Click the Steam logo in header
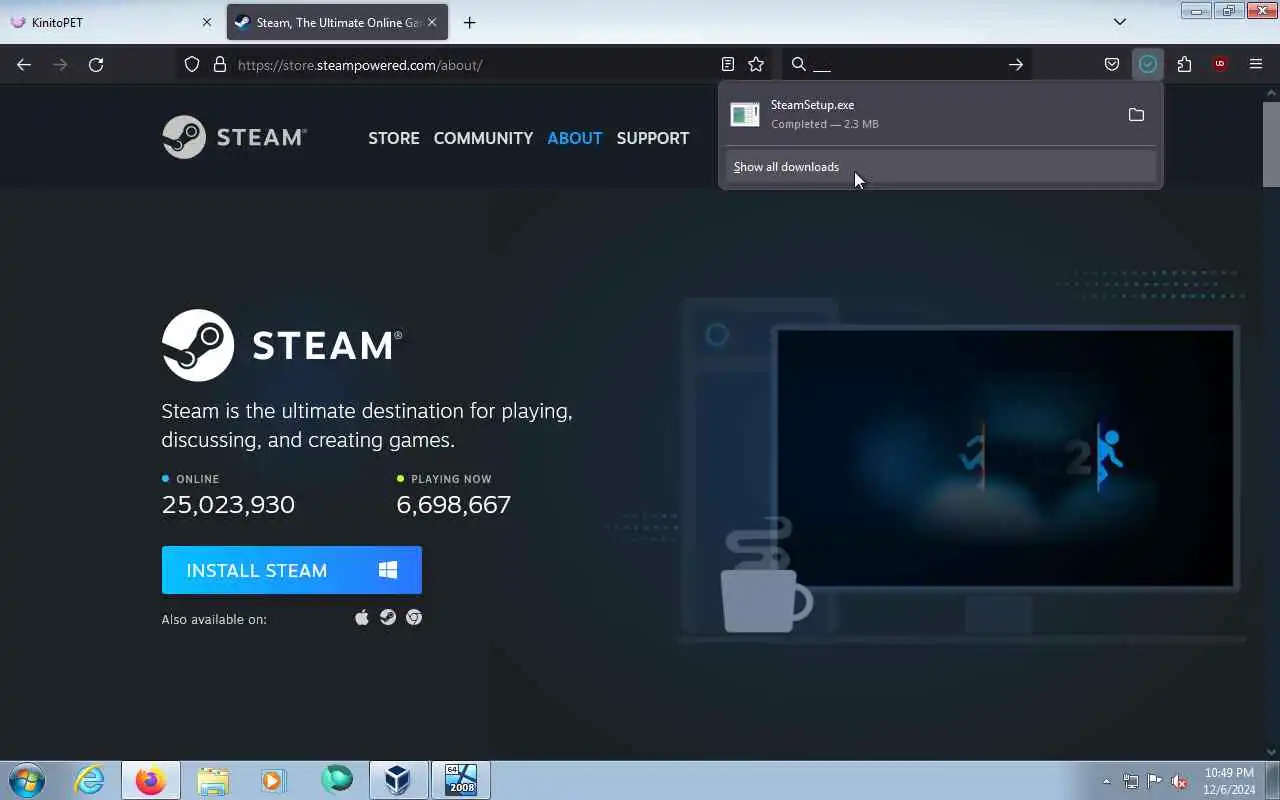1280x800 pixels. (x=235, y=137)
